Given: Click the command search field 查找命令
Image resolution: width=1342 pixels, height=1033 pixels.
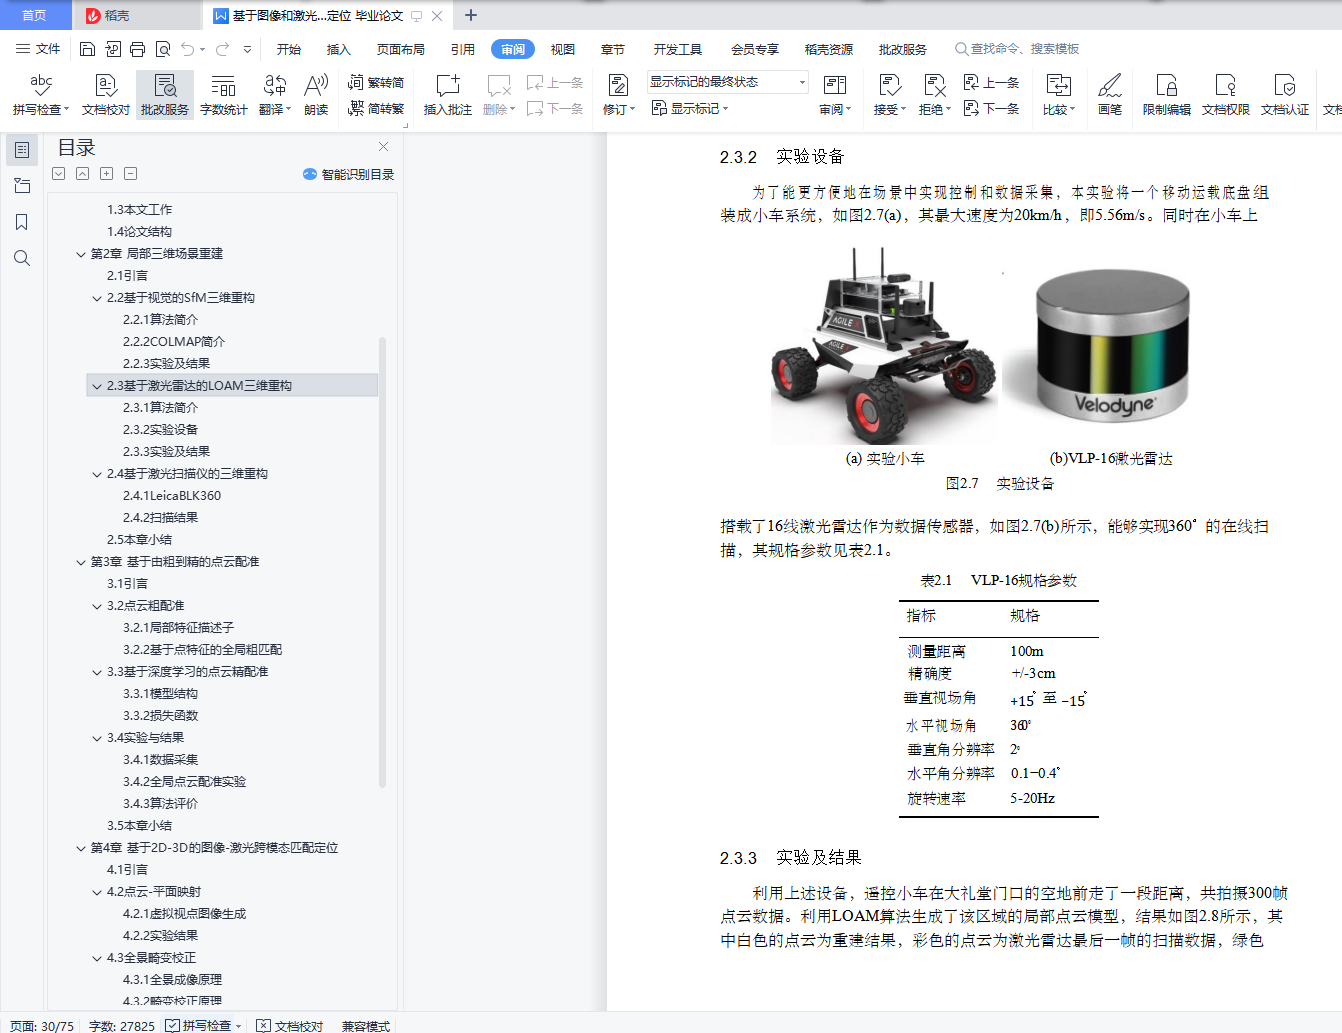Looking at the screenshot, I should pos(1017,49).
